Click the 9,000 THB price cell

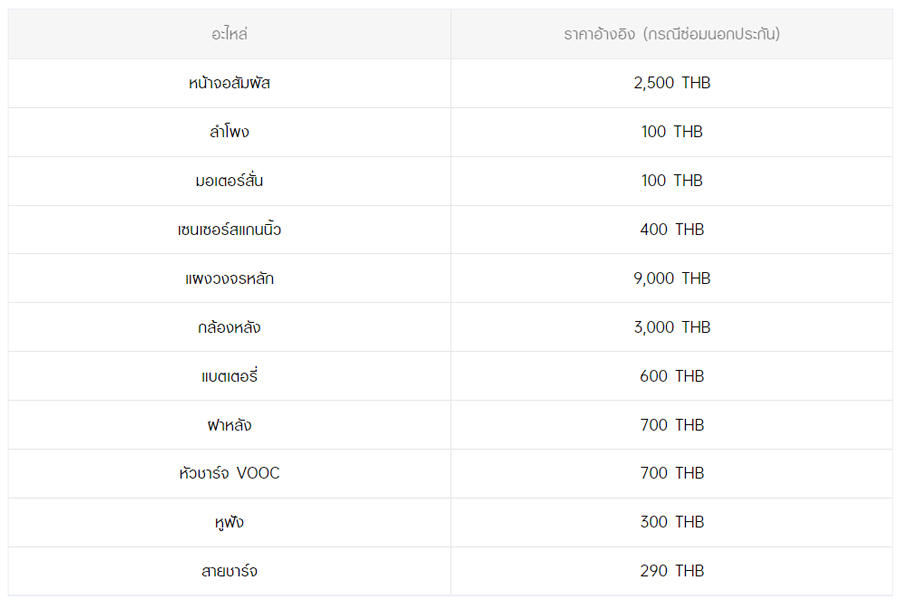click(x=671, y=279)
